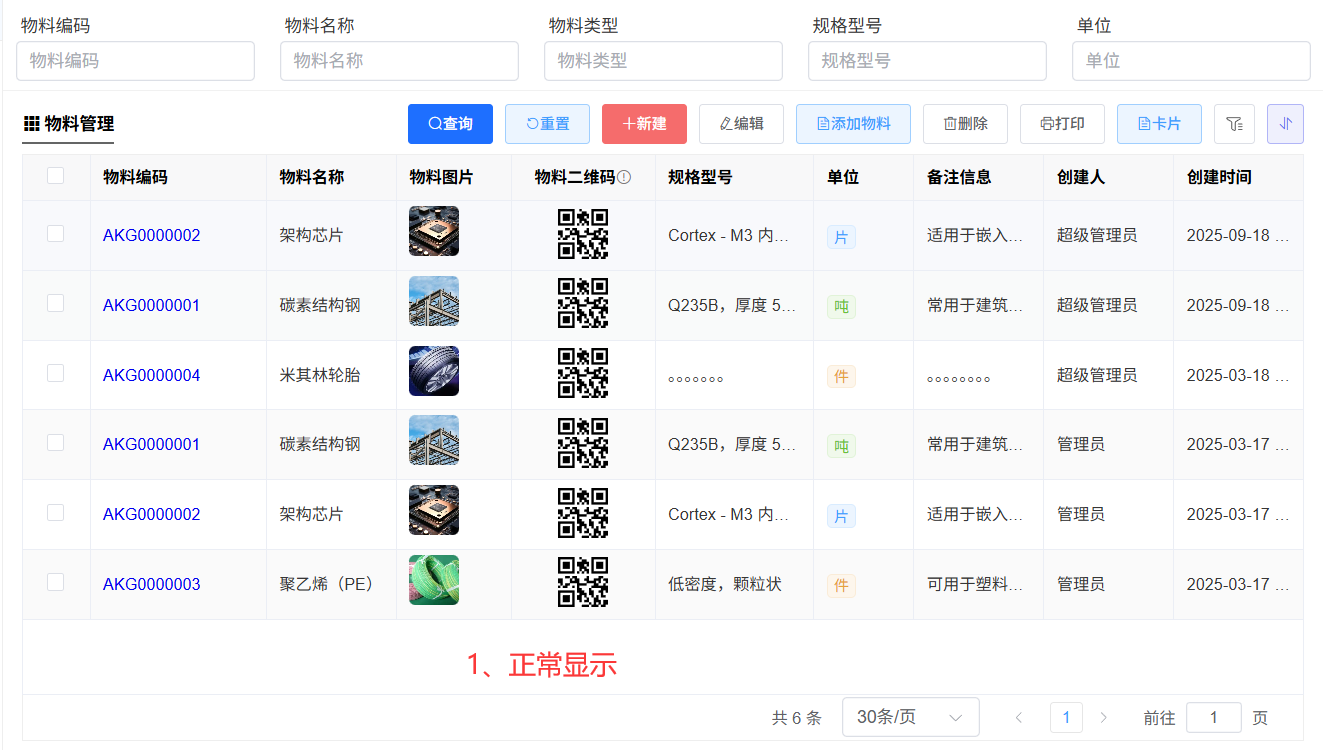1323x750 pixels.
Task: Toggle the select-all checkbox in table header
Action: (x=56, y=176)
